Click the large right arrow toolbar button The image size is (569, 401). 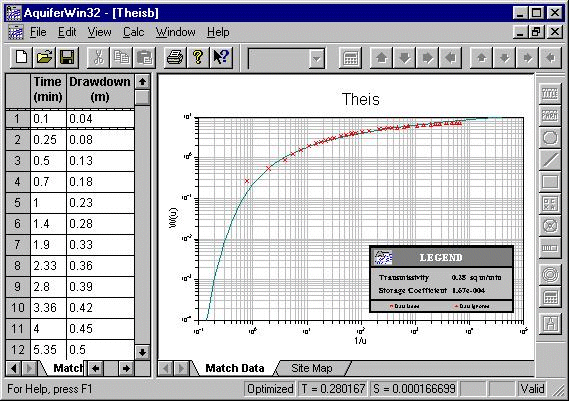427,57
